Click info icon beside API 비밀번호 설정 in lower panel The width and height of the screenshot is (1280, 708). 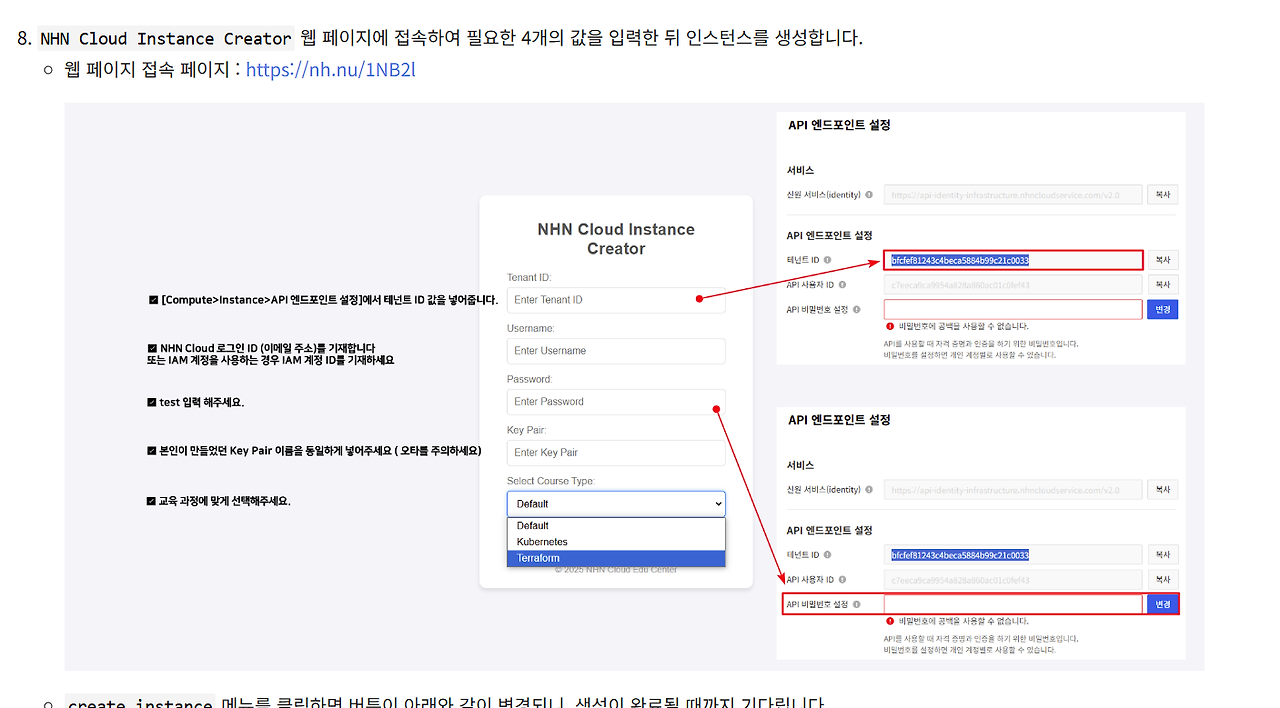click(x=857, y=604)
